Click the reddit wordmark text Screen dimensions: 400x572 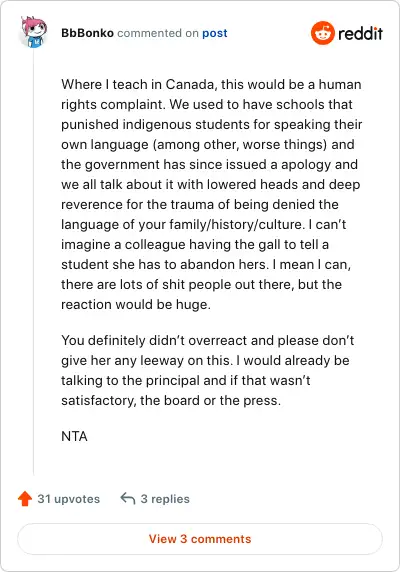(360, 34)
